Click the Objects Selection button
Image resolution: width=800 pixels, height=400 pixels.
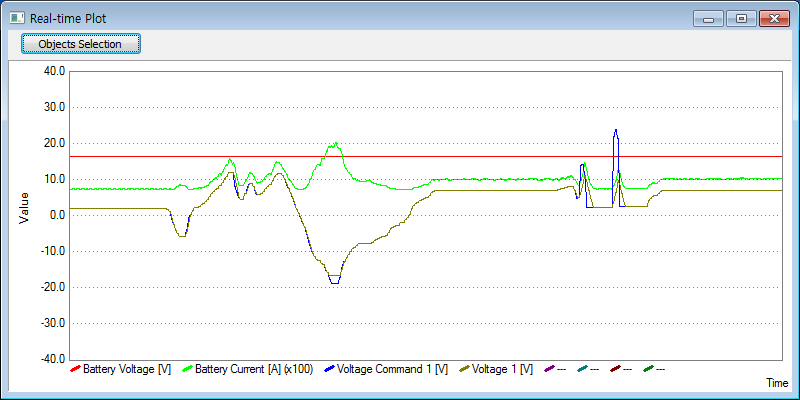(80, 44)
